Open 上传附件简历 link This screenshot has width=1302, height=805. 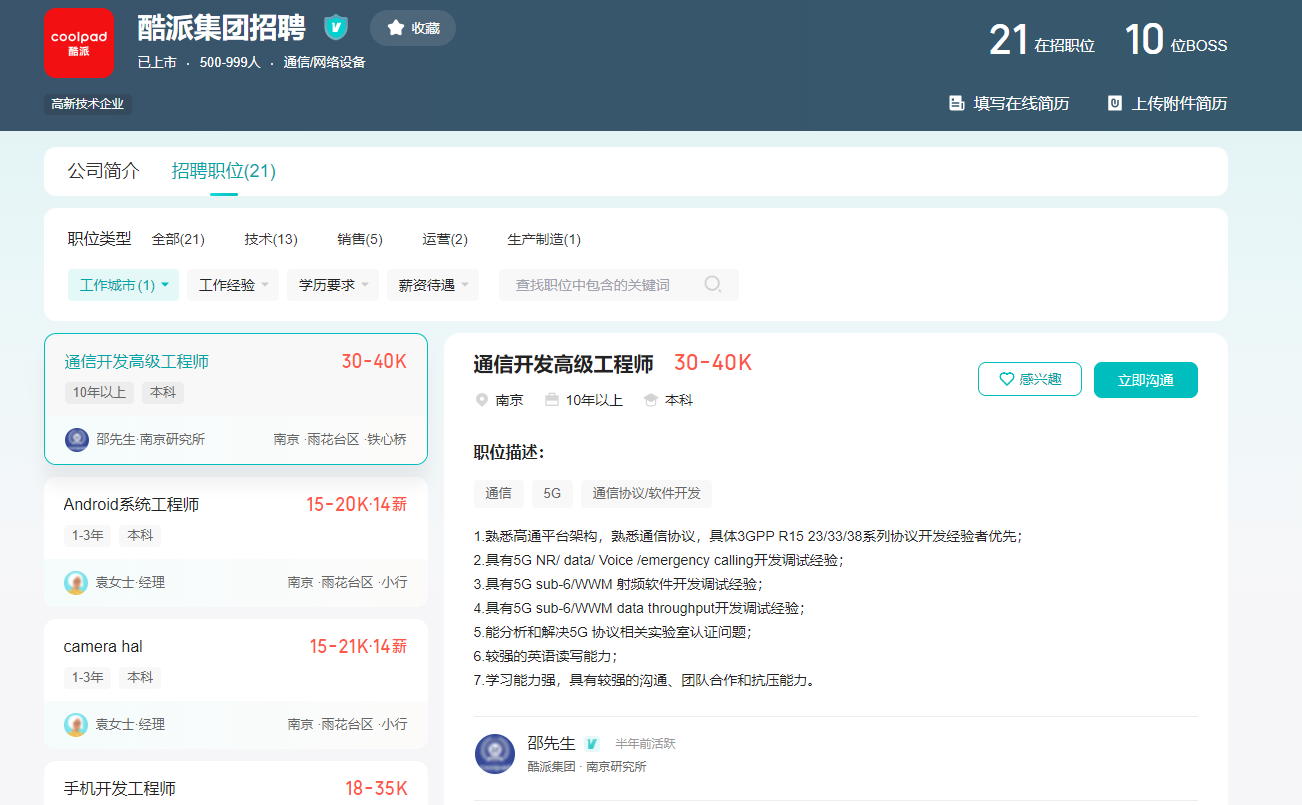1167,103
